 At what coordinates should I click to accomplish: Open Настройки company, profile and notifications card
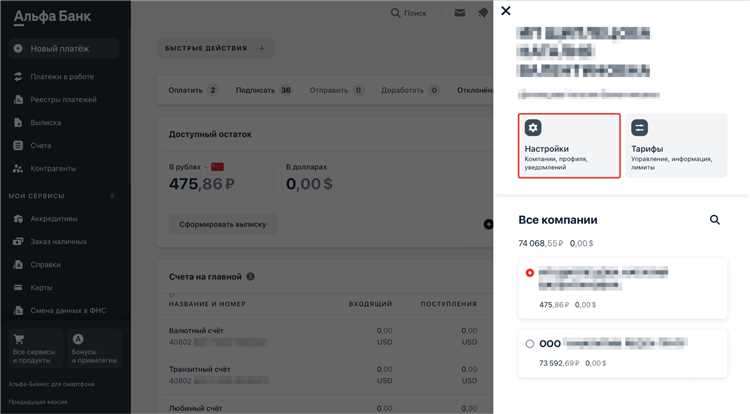[569, 146]
